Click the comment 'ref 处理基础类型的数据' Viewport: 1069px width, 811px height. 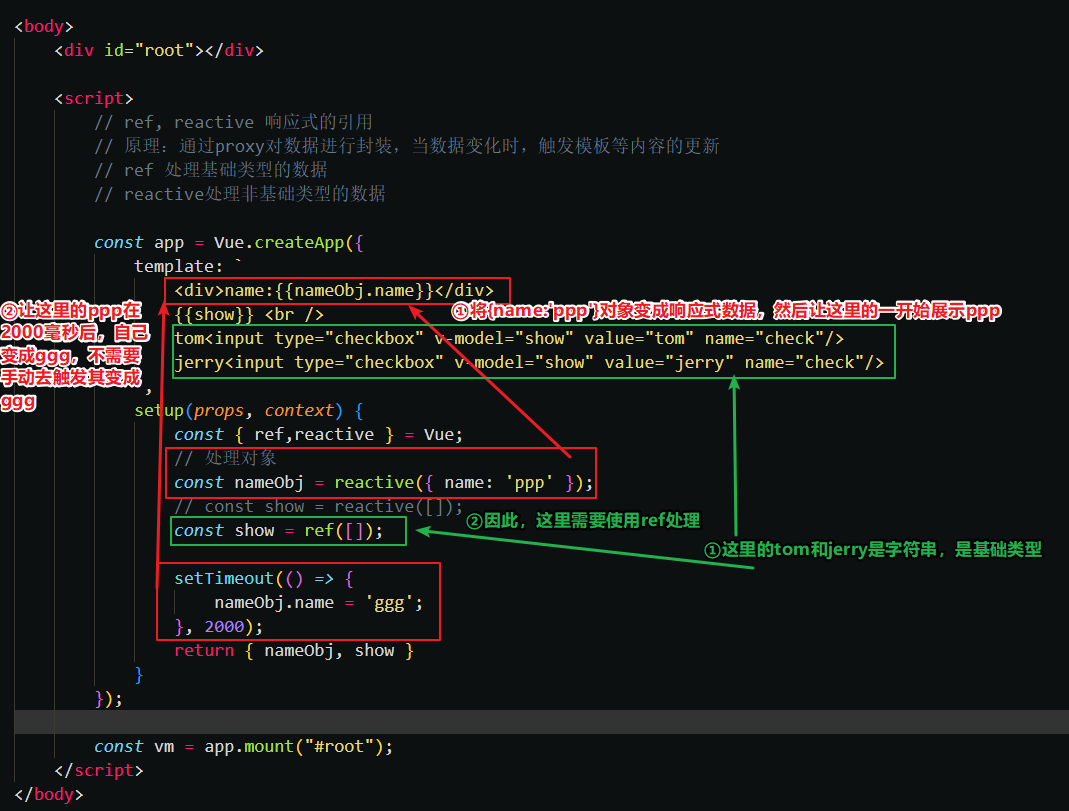point(211,170)
